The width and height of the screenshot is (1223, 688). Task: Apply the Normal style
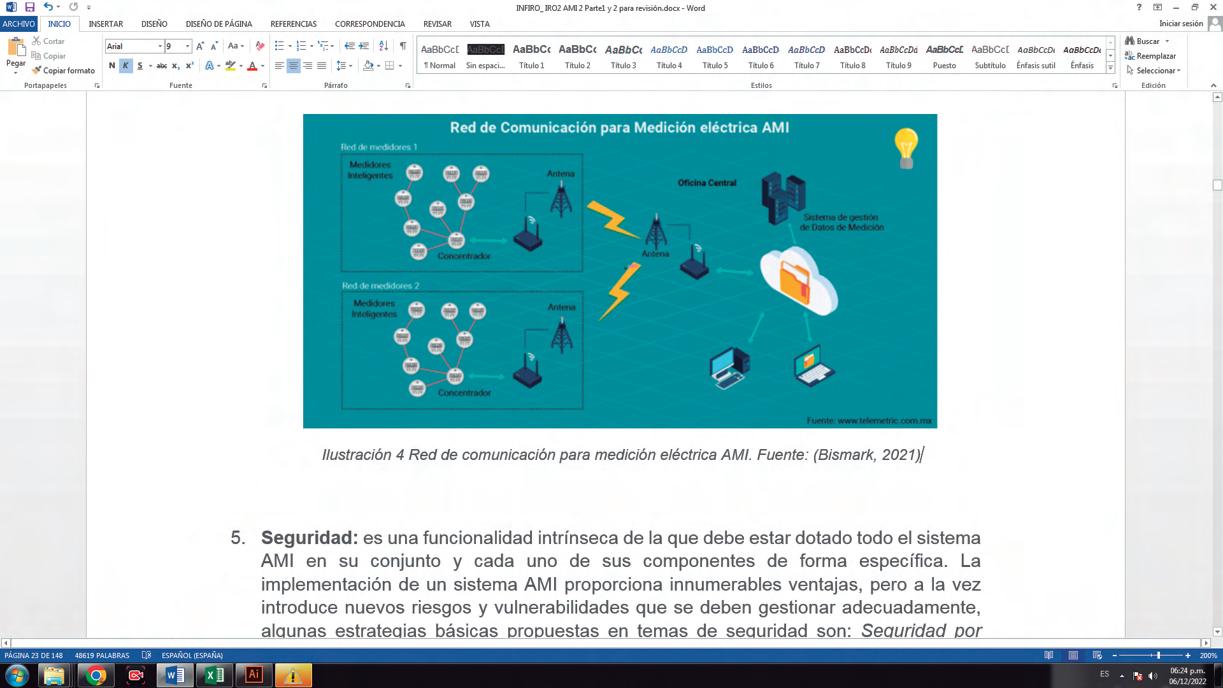(x=440, y=56)
